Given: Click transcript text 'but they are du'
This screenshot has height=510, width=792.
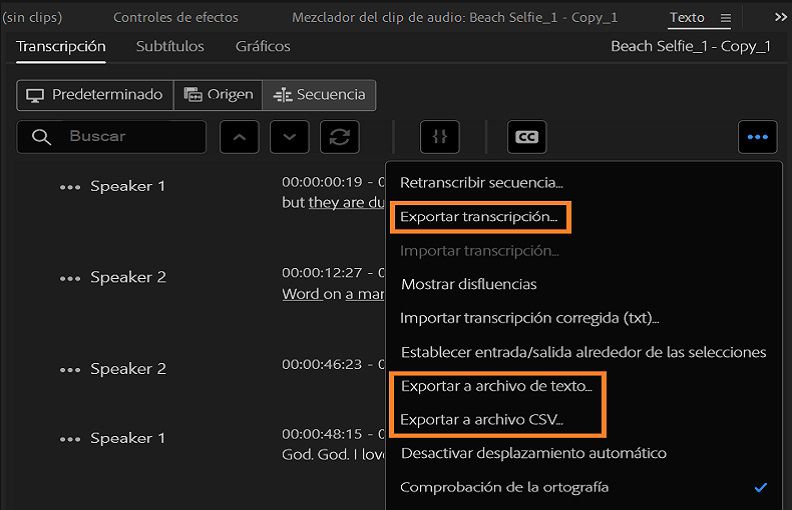Looking at the screenshot, I should pyautogui.click(x=333, y=202).
